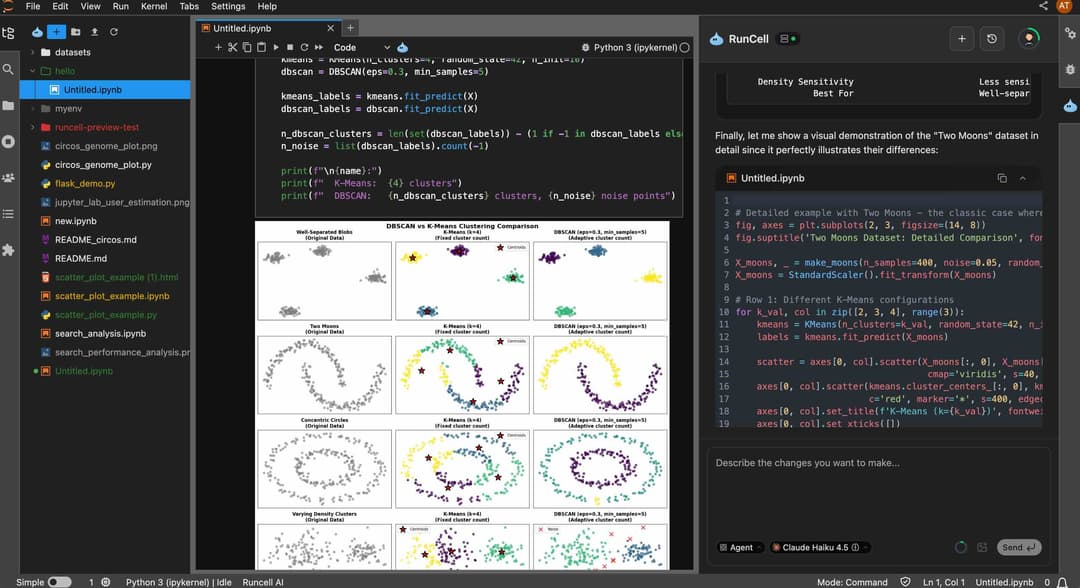Open circos_genome_plot.png file
Viewport: 1080px width, 588px height.
106,146
